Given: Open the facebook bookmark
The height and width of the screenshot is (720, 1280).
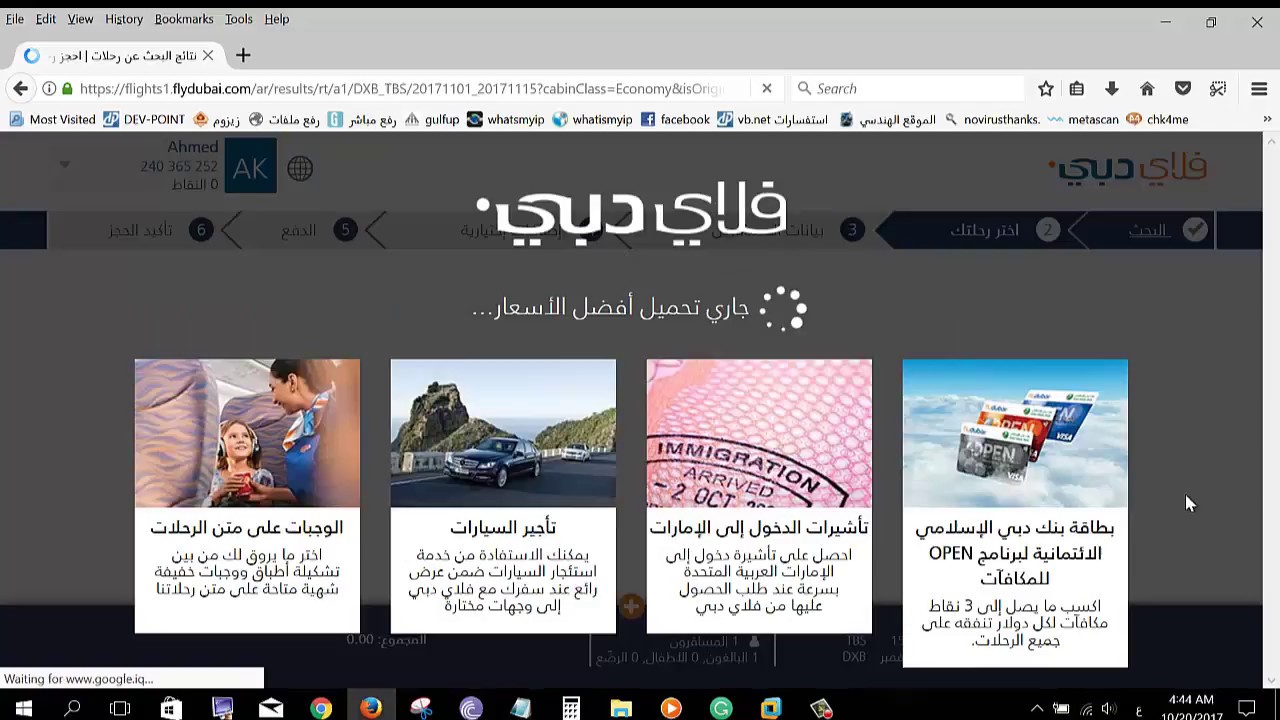Looking at the screenshot, I should point(675,120).
